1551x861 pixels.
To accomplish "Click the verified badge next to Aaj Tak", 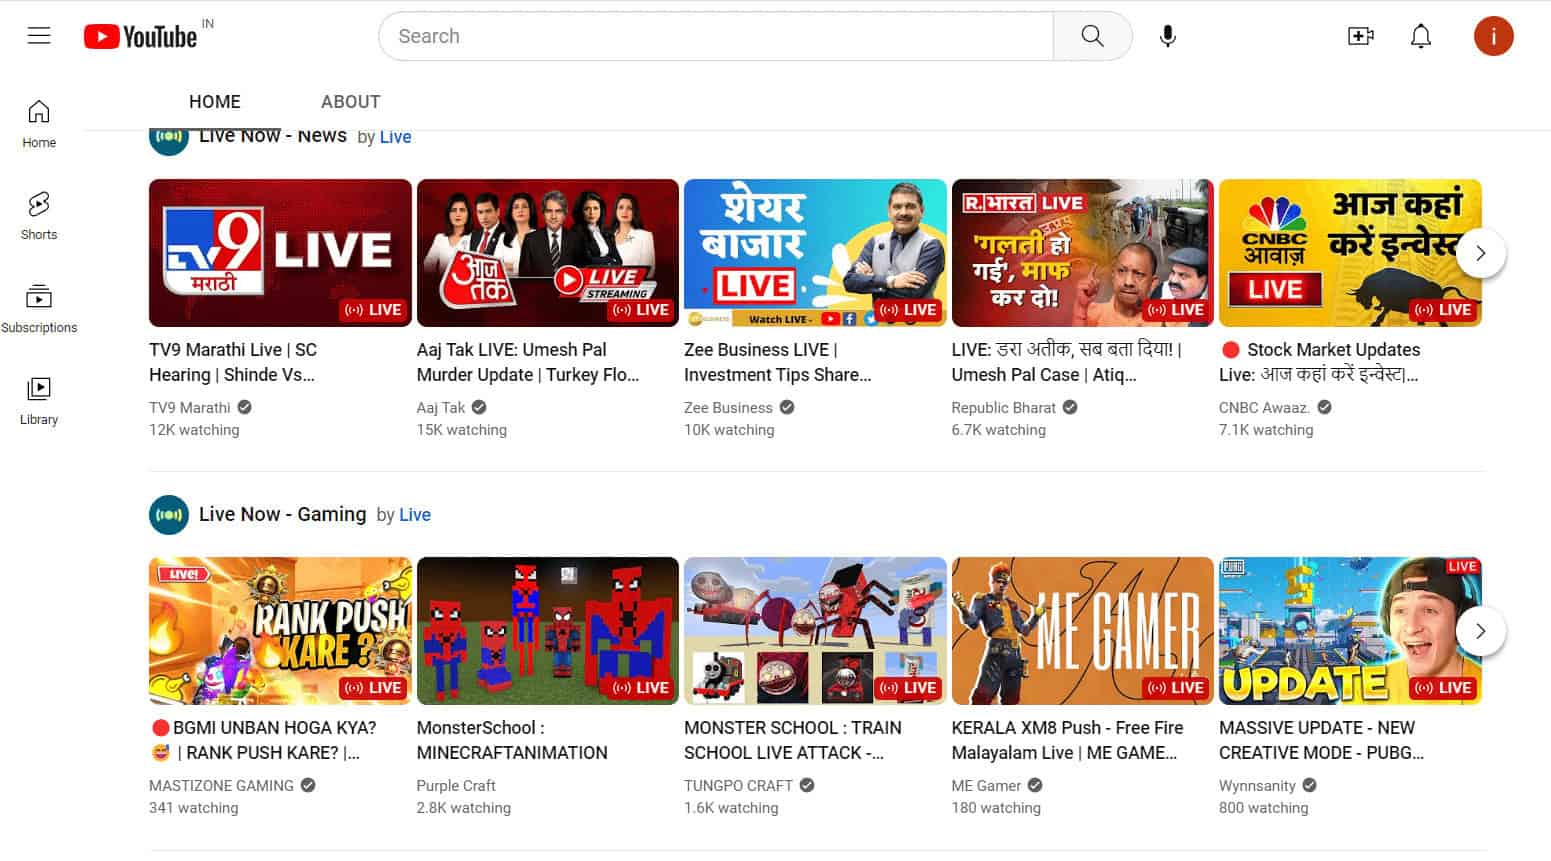I will click(x=477, y=407).
